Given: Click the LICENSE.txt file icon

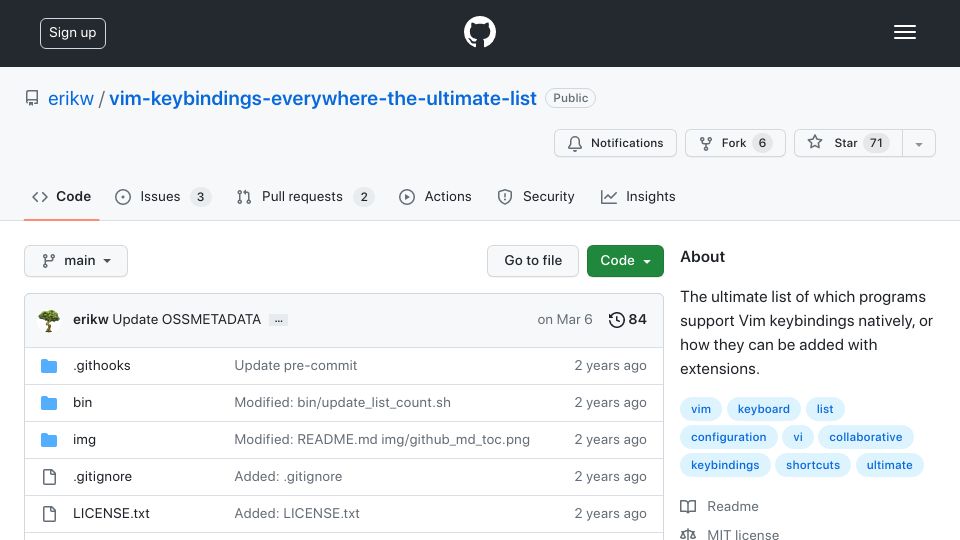Looking at the screenshot, I should 50,514.
